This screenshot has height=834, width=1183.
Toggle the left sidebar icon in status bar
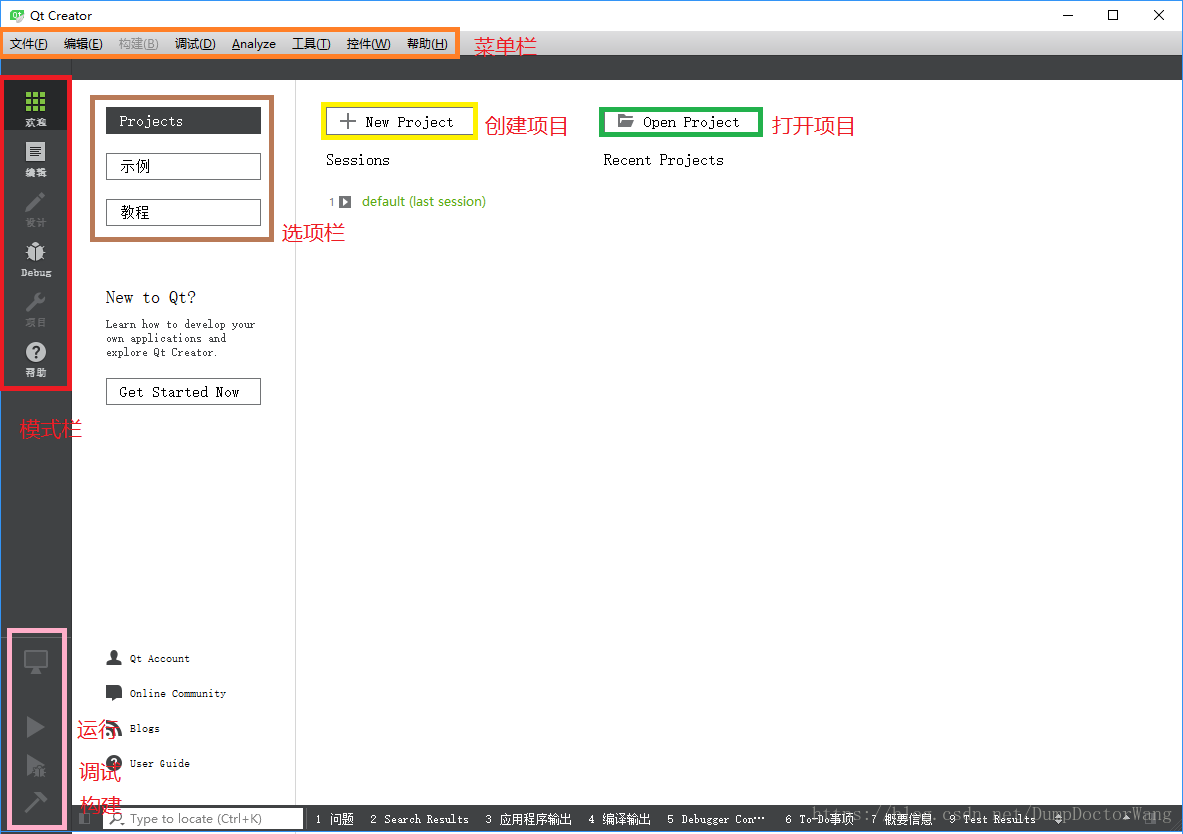click(84, 819)
